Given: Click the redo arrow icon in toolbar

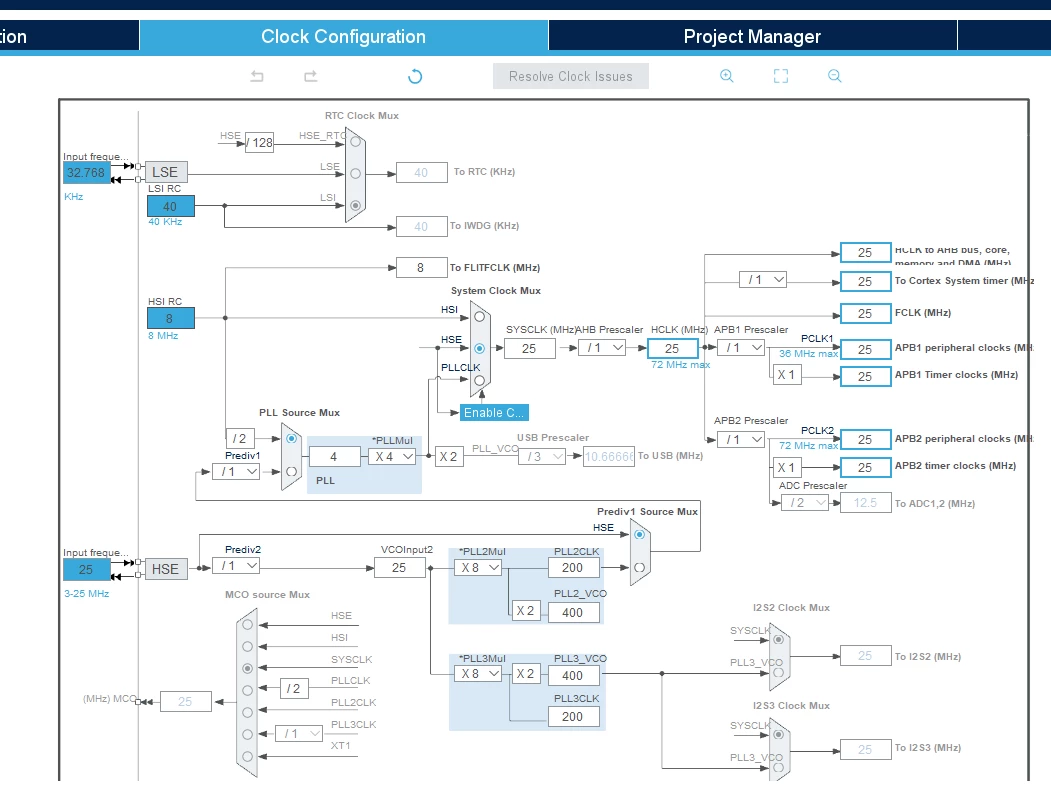Looking at the screenshot, I should click(x=310, y=76).
